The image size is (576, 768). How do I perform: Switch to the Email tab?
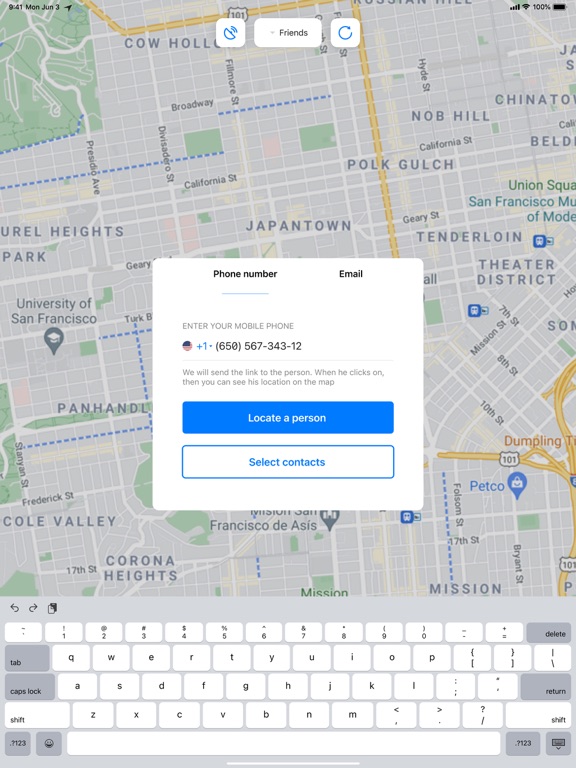[351, 274]
